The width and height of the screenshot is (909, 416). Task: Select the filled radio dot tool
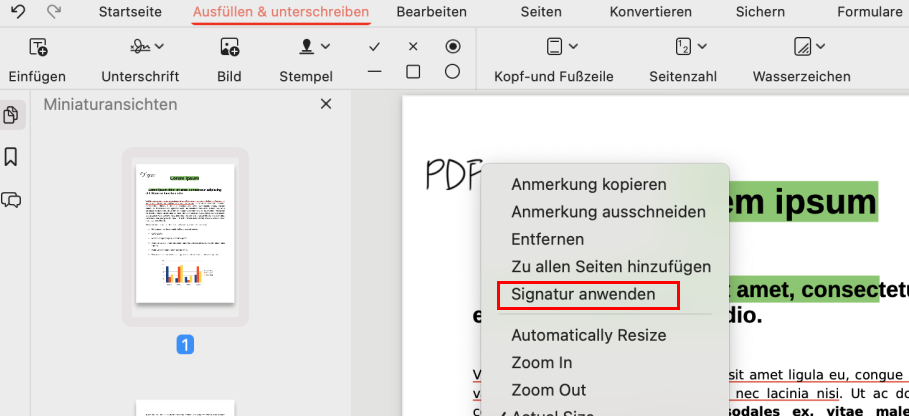point(453,47)
